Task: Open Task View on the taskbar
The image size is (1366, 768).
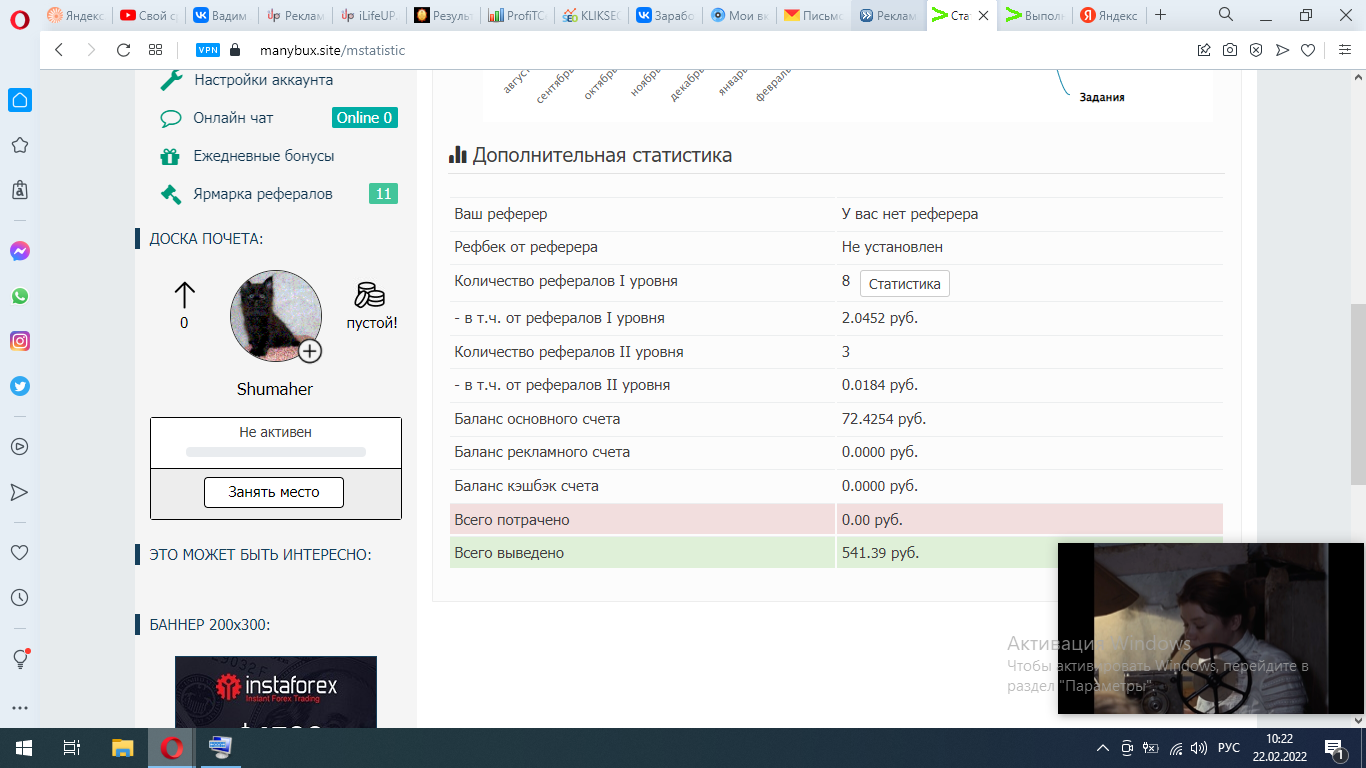Action: [x=71, y=748]
